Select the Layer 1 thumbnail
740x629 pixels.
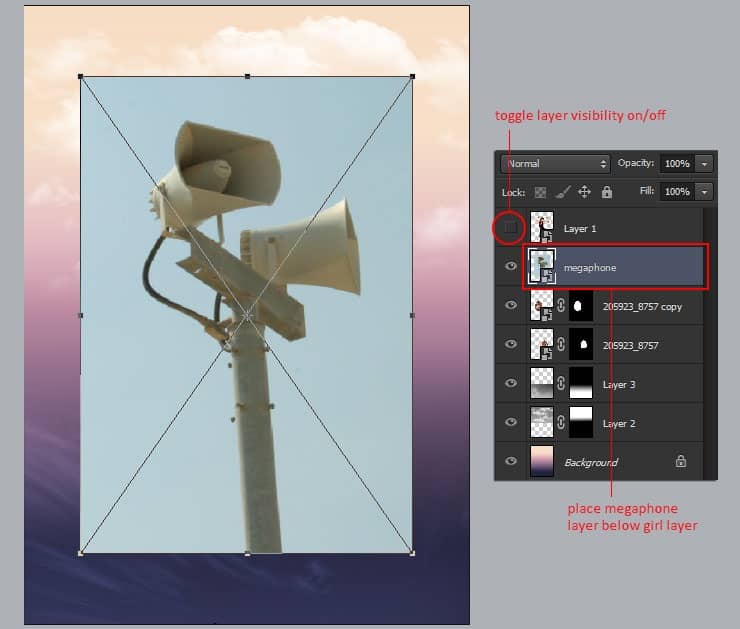[x=542, y=227]
